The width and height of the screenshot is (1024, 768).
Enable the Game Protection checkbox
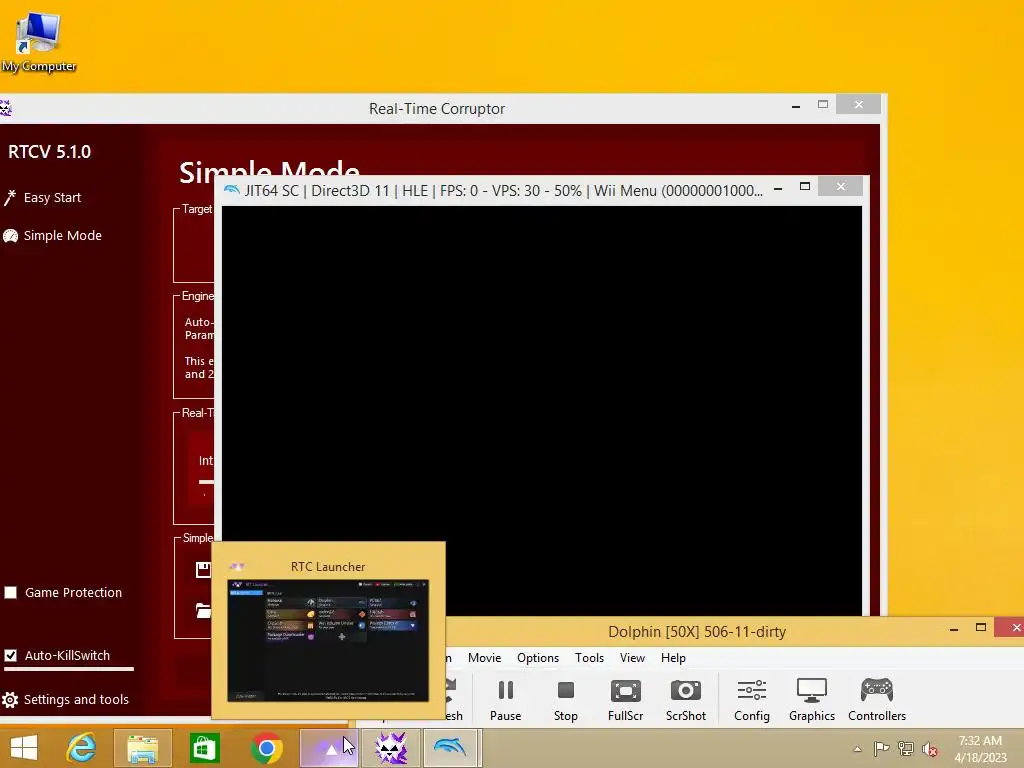click(11, 592)
